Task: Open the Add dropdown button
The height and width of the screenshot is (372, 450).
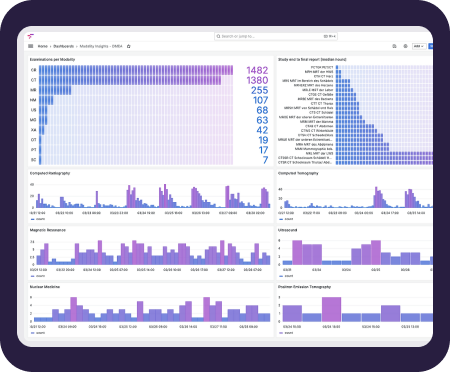Action: point(419,46)
